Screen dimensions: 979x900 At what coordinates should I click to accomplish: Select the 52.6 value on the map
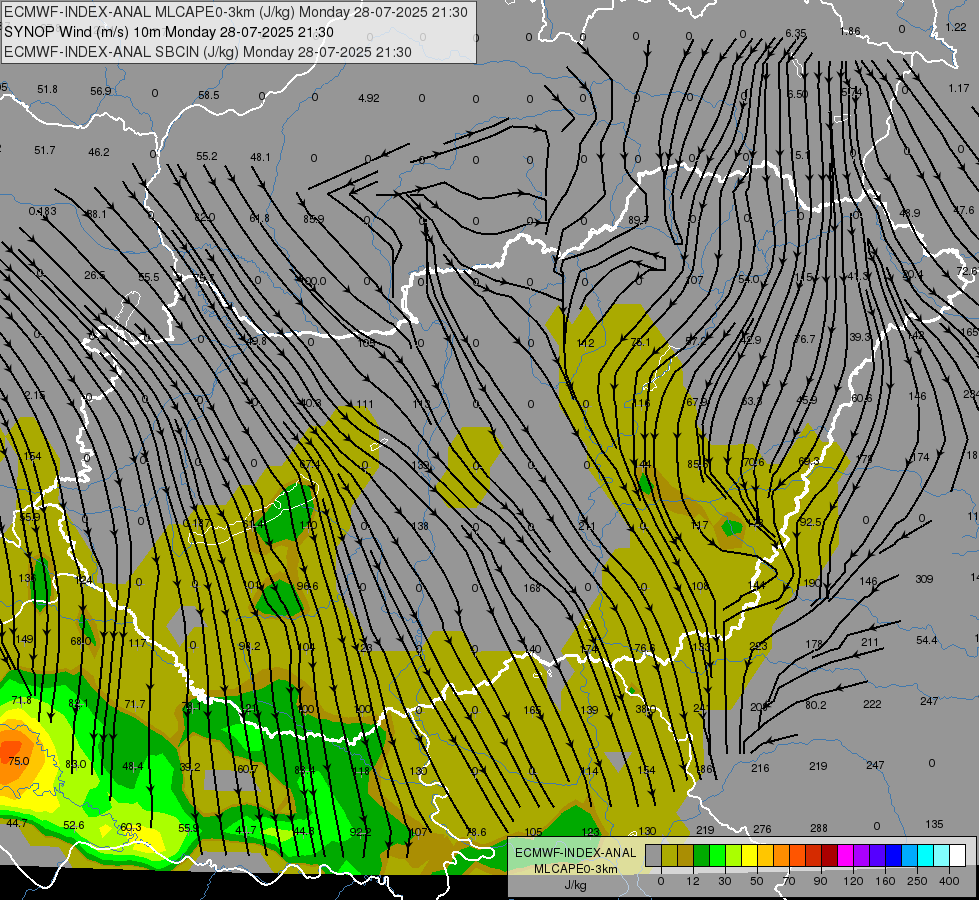(74, 826)
